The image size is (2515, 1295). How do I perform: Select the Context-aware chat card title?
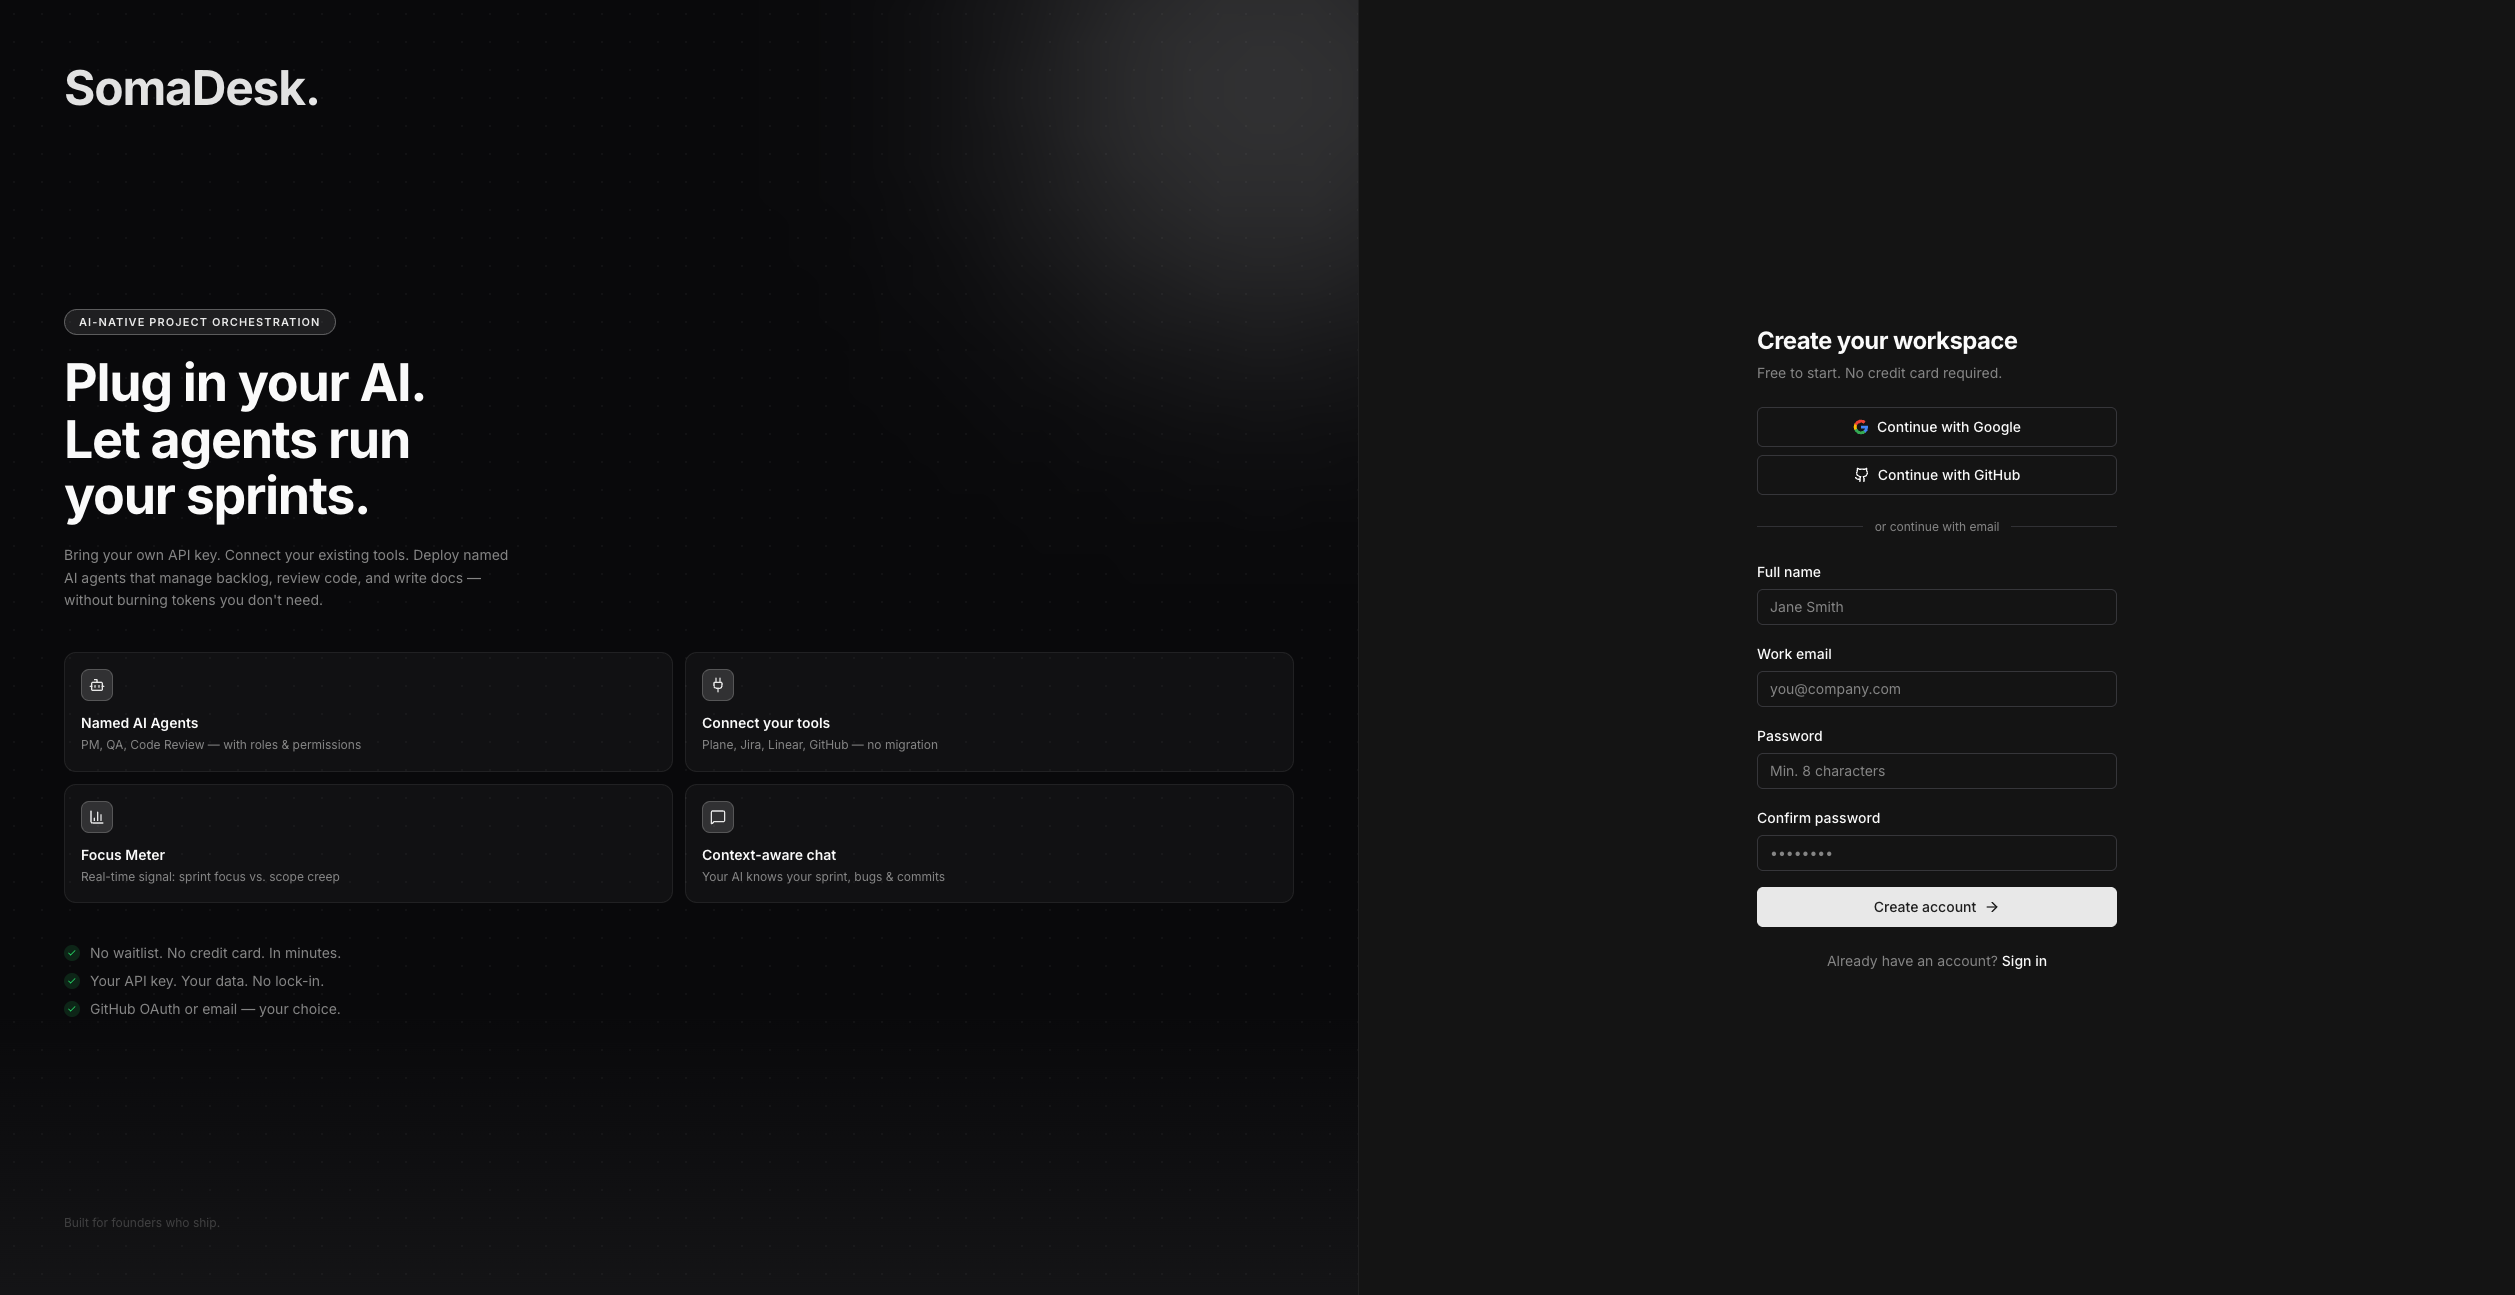(769, 855)
